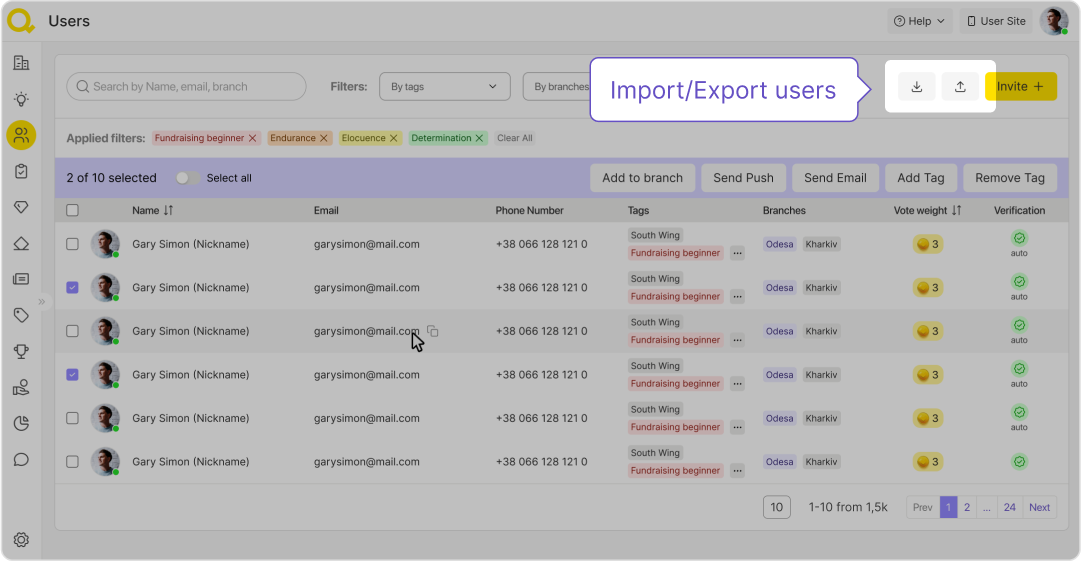This screenshot has width=1081, height=561.
Task: Click the copy email icon next to cursor
Action: pos(433,331)
